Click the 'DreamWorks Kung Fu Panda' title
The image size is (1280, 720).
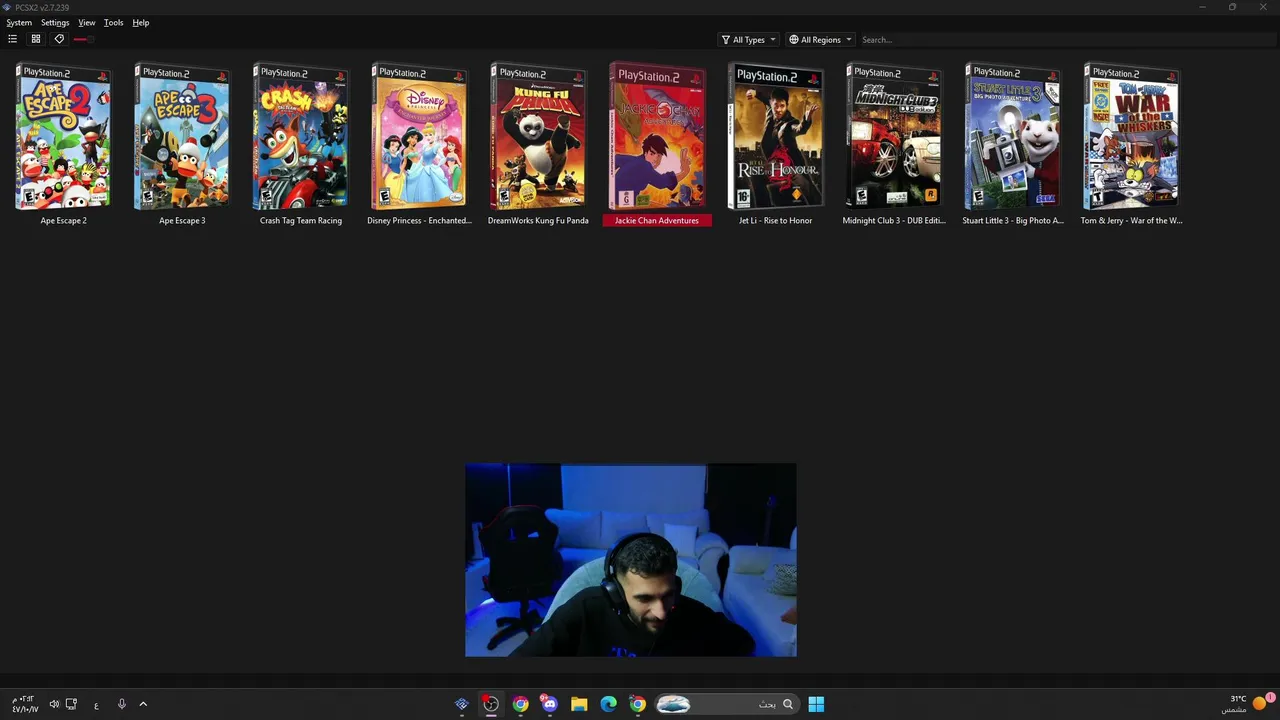[x=538, y=220]
